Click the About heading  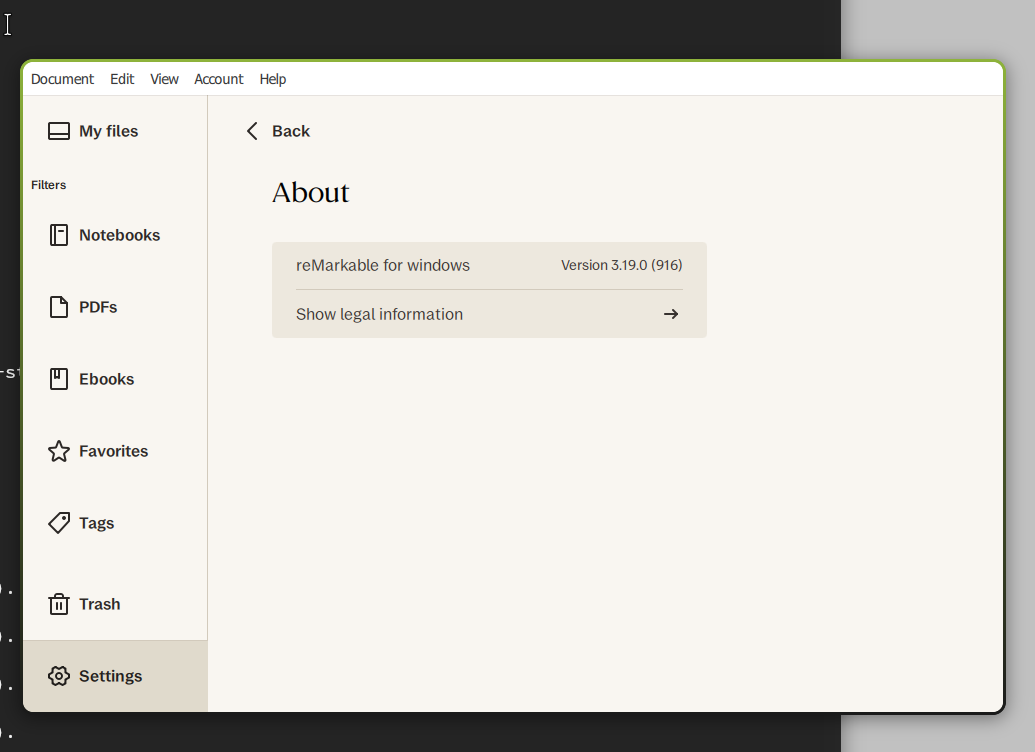(310, 193)
